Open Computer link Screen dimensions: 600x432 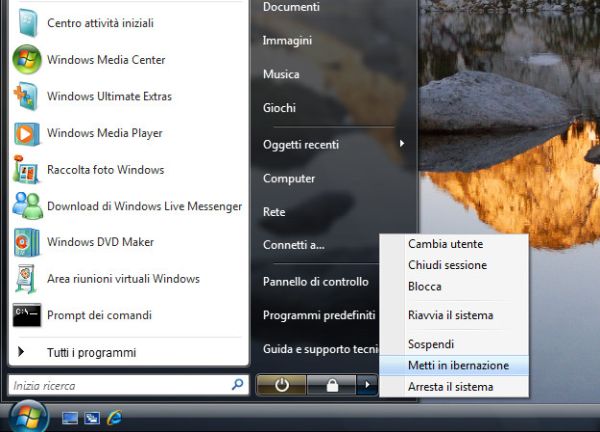pyautogui.click(x=289, y=178)
